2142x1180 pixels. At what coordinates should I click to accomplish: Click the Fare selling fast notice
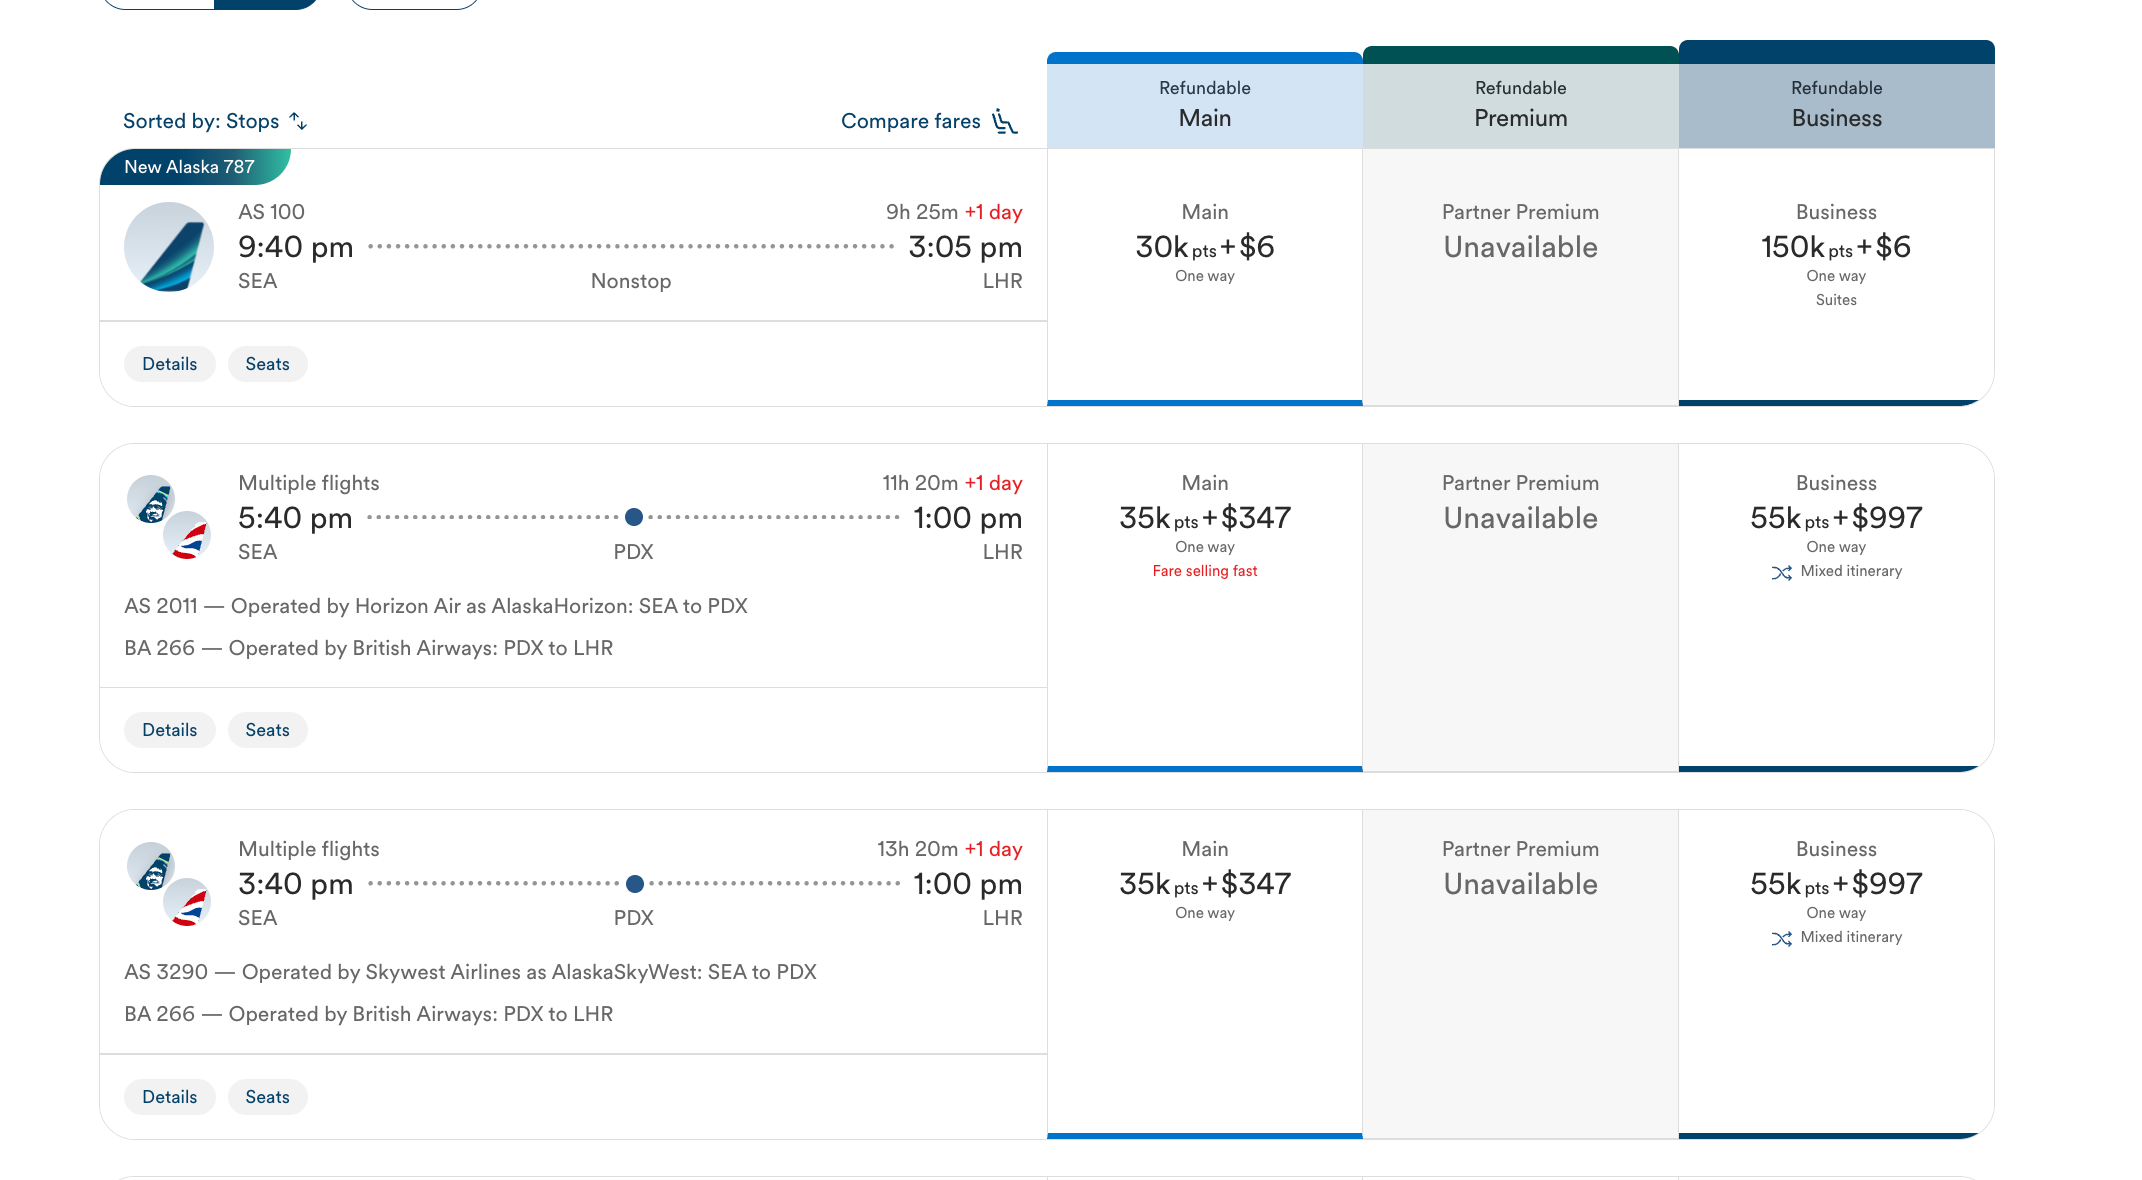click(x=1205, y=571)
